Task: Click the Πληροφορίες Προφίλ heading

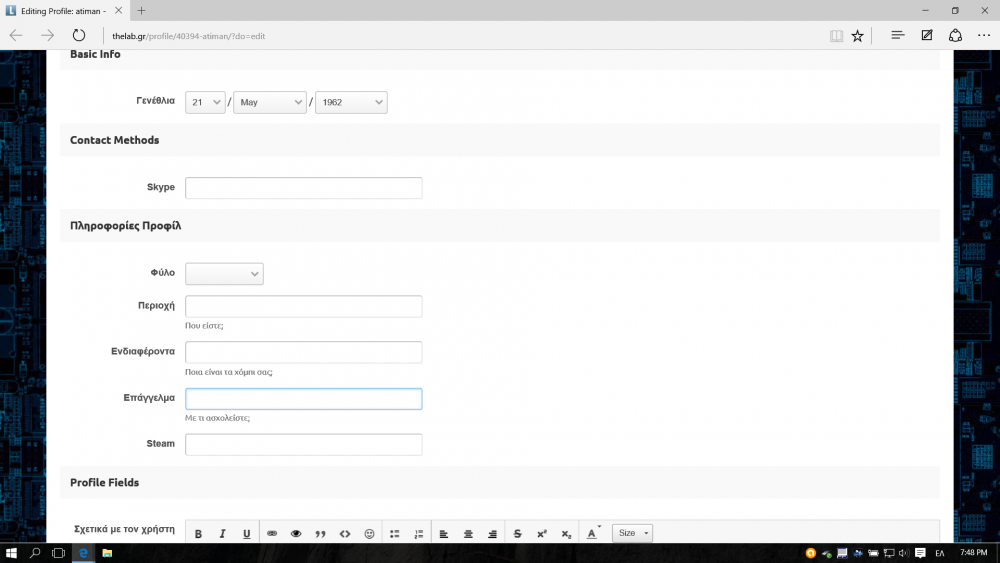Action: pyautogui.click(x=126, y=226)
